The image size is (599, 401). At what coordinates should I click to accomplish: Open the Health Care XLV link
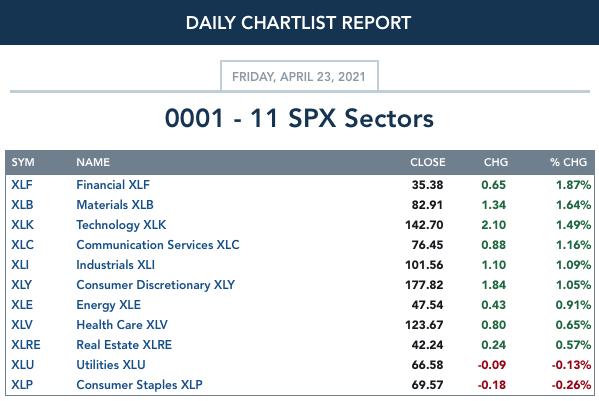click(x=122, y=325)
